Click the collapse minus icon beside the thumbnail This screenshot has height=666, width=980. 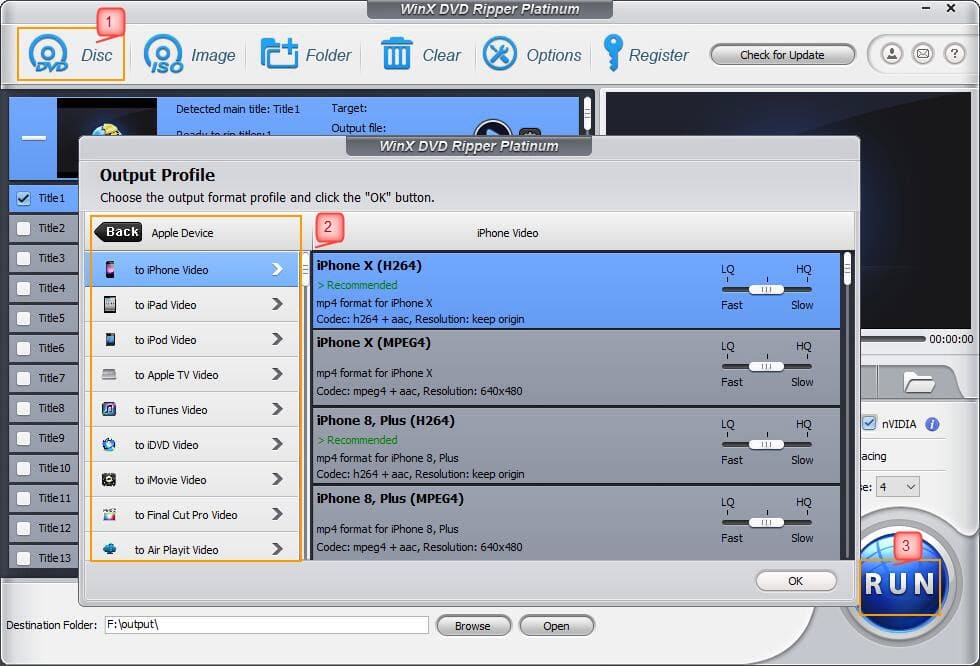pyautogui.click(x=34, y=137)
